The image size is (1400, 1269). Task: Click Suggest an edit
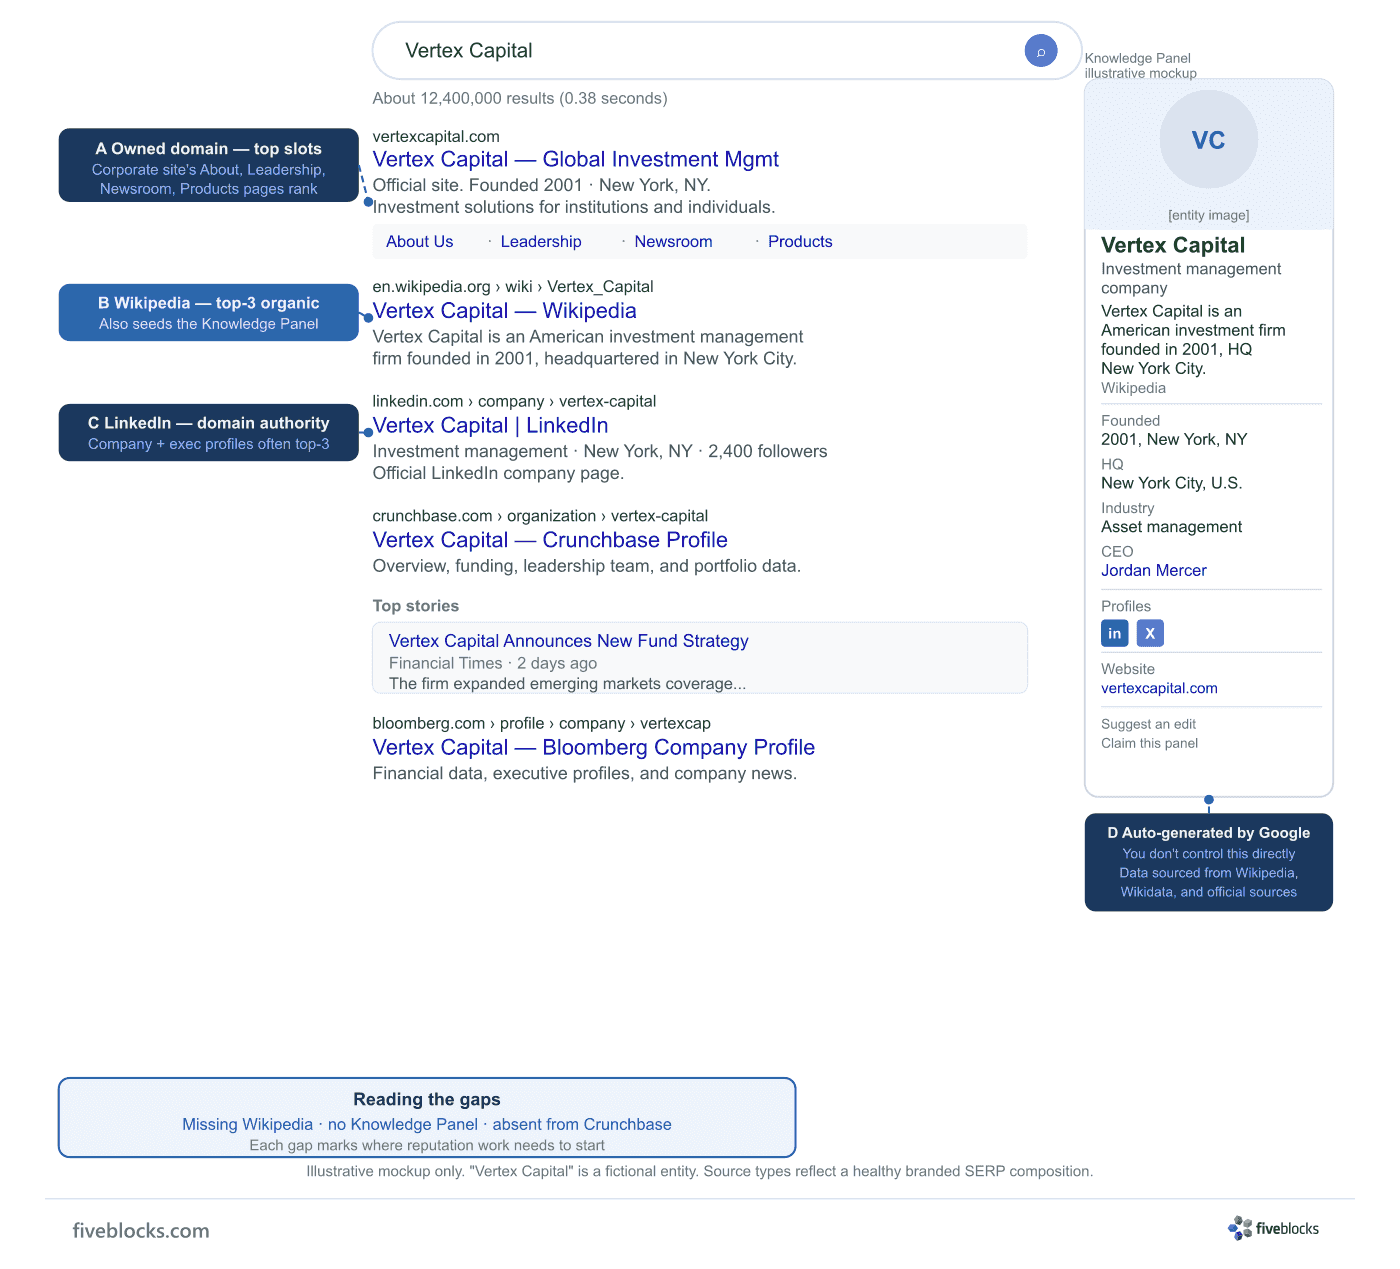[1148, 724]
